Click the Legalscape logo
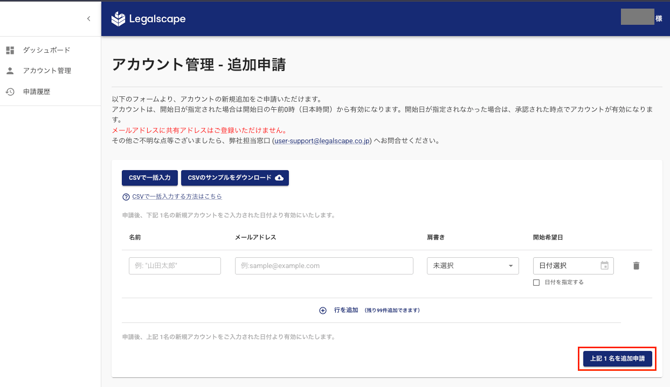670x387 pixels. 148,19
